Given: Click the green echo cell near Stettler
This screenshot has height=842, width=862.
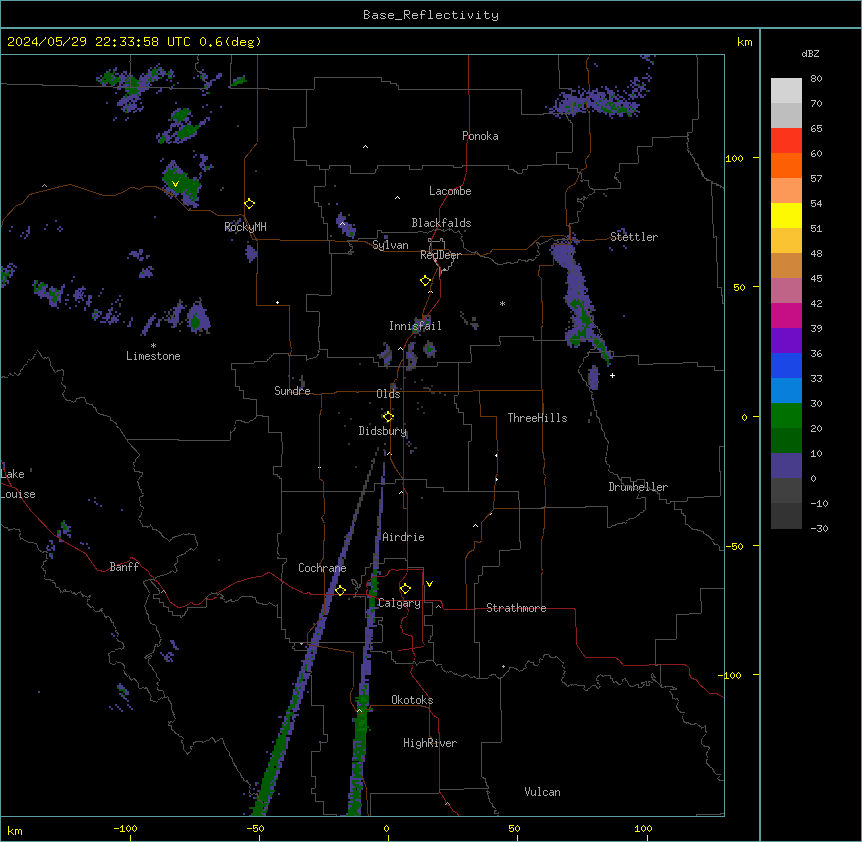Looking at the screenshot, I should [582, 322].
